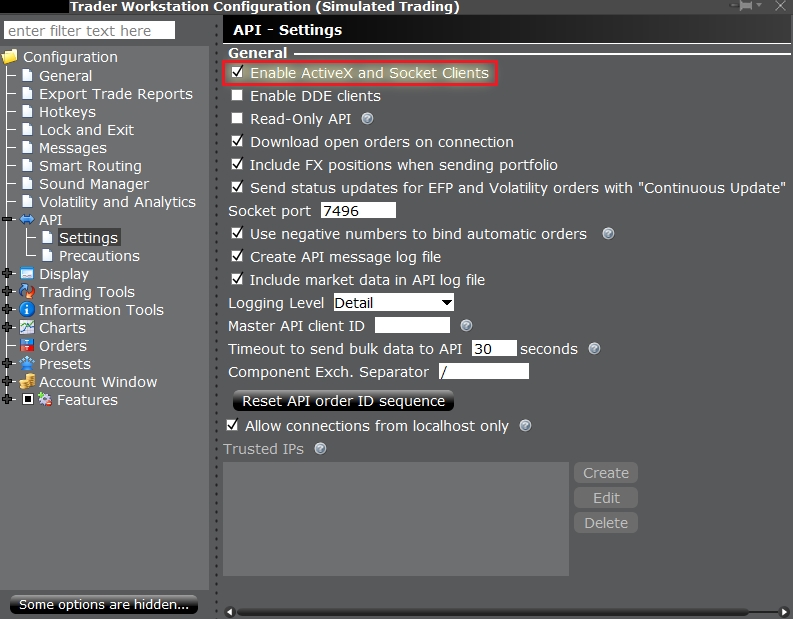This screenshot has height=619, width=793.
Task: Click help icon beside Master API client ID
Action: [x=466, y=326]
